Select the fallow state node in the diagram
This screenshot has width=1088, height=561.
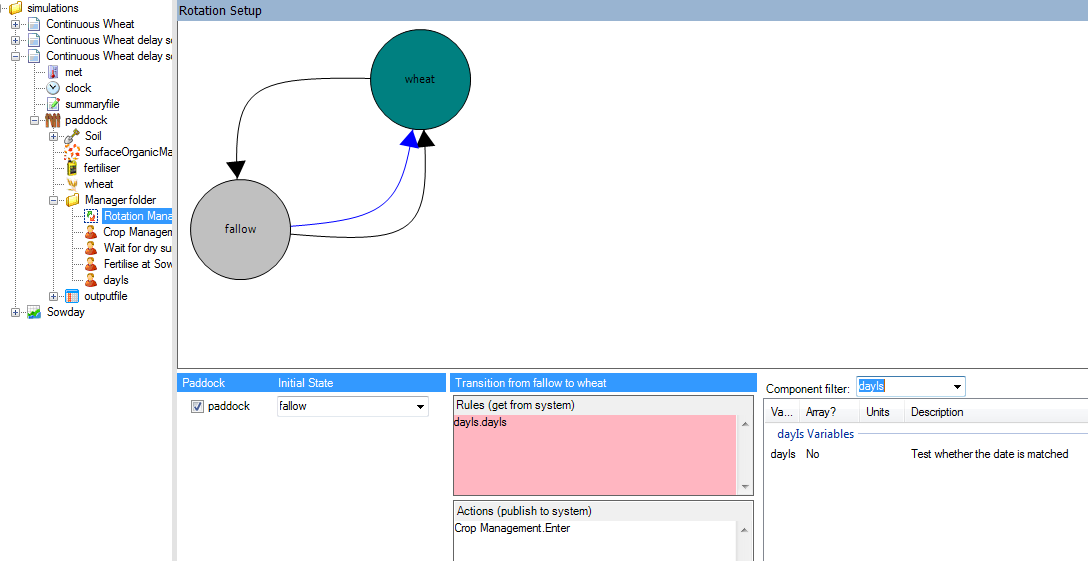click(x=240, y=229)
